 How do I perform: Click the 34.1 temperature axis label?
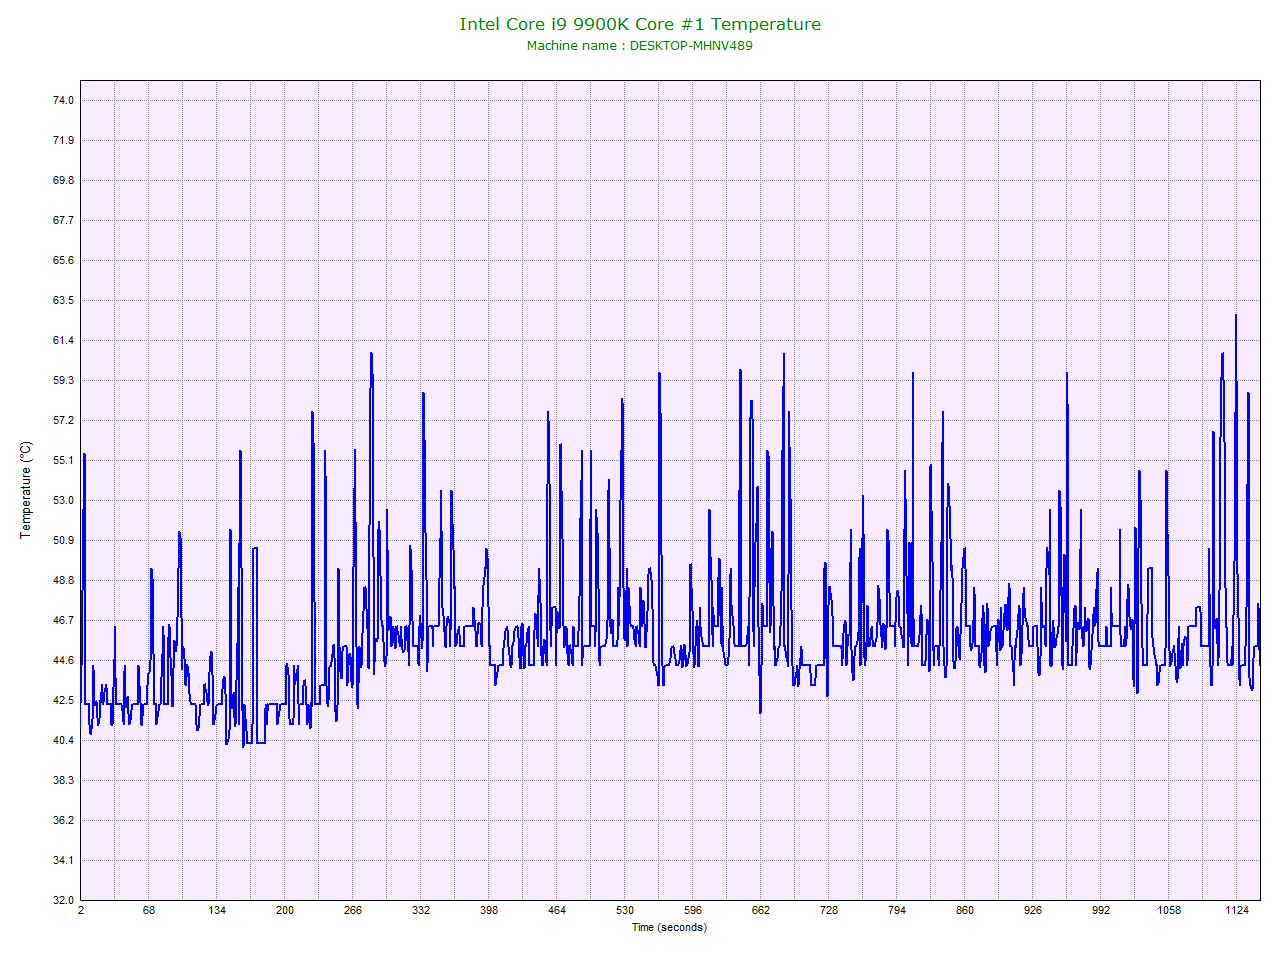(63, 860)
